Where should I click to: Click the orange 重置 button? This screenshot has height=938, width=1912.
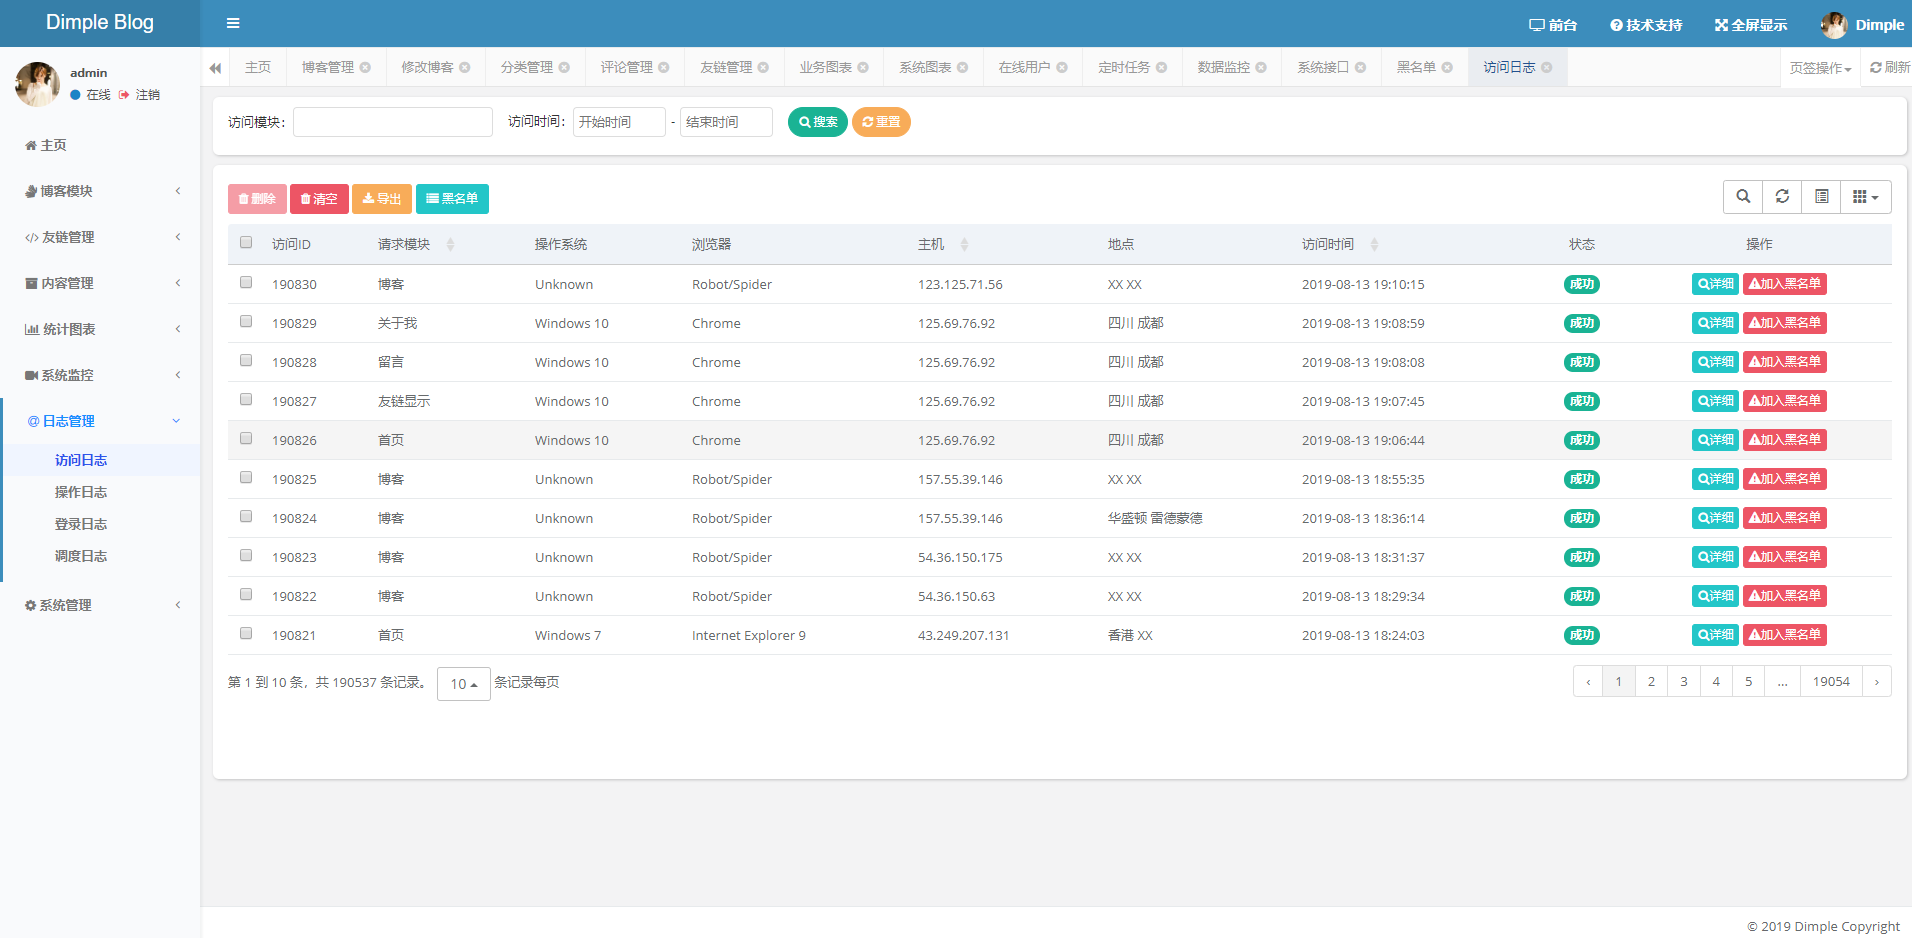(881, 122)
